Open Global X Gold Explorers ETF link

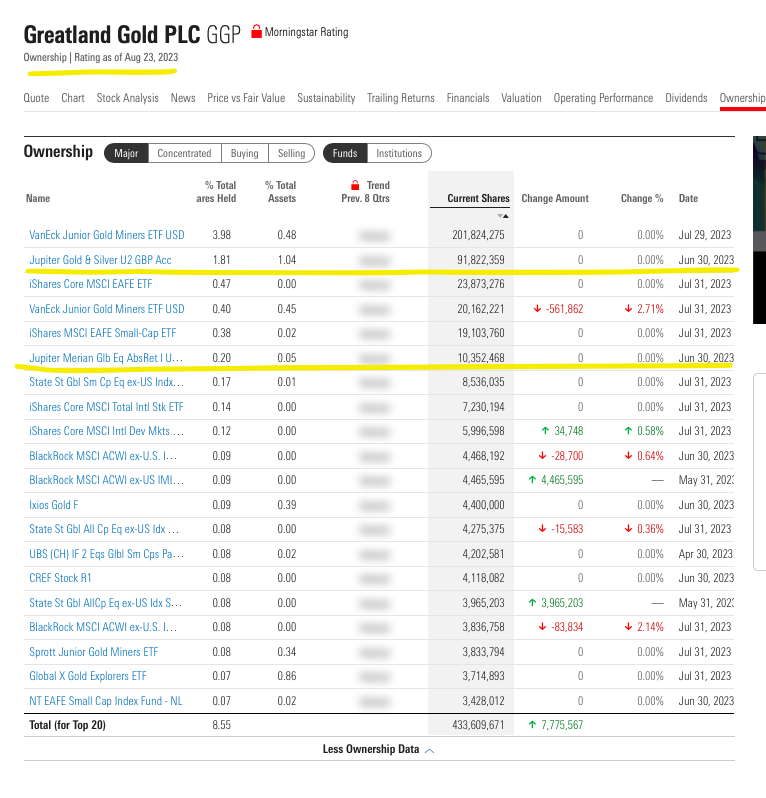88,676
